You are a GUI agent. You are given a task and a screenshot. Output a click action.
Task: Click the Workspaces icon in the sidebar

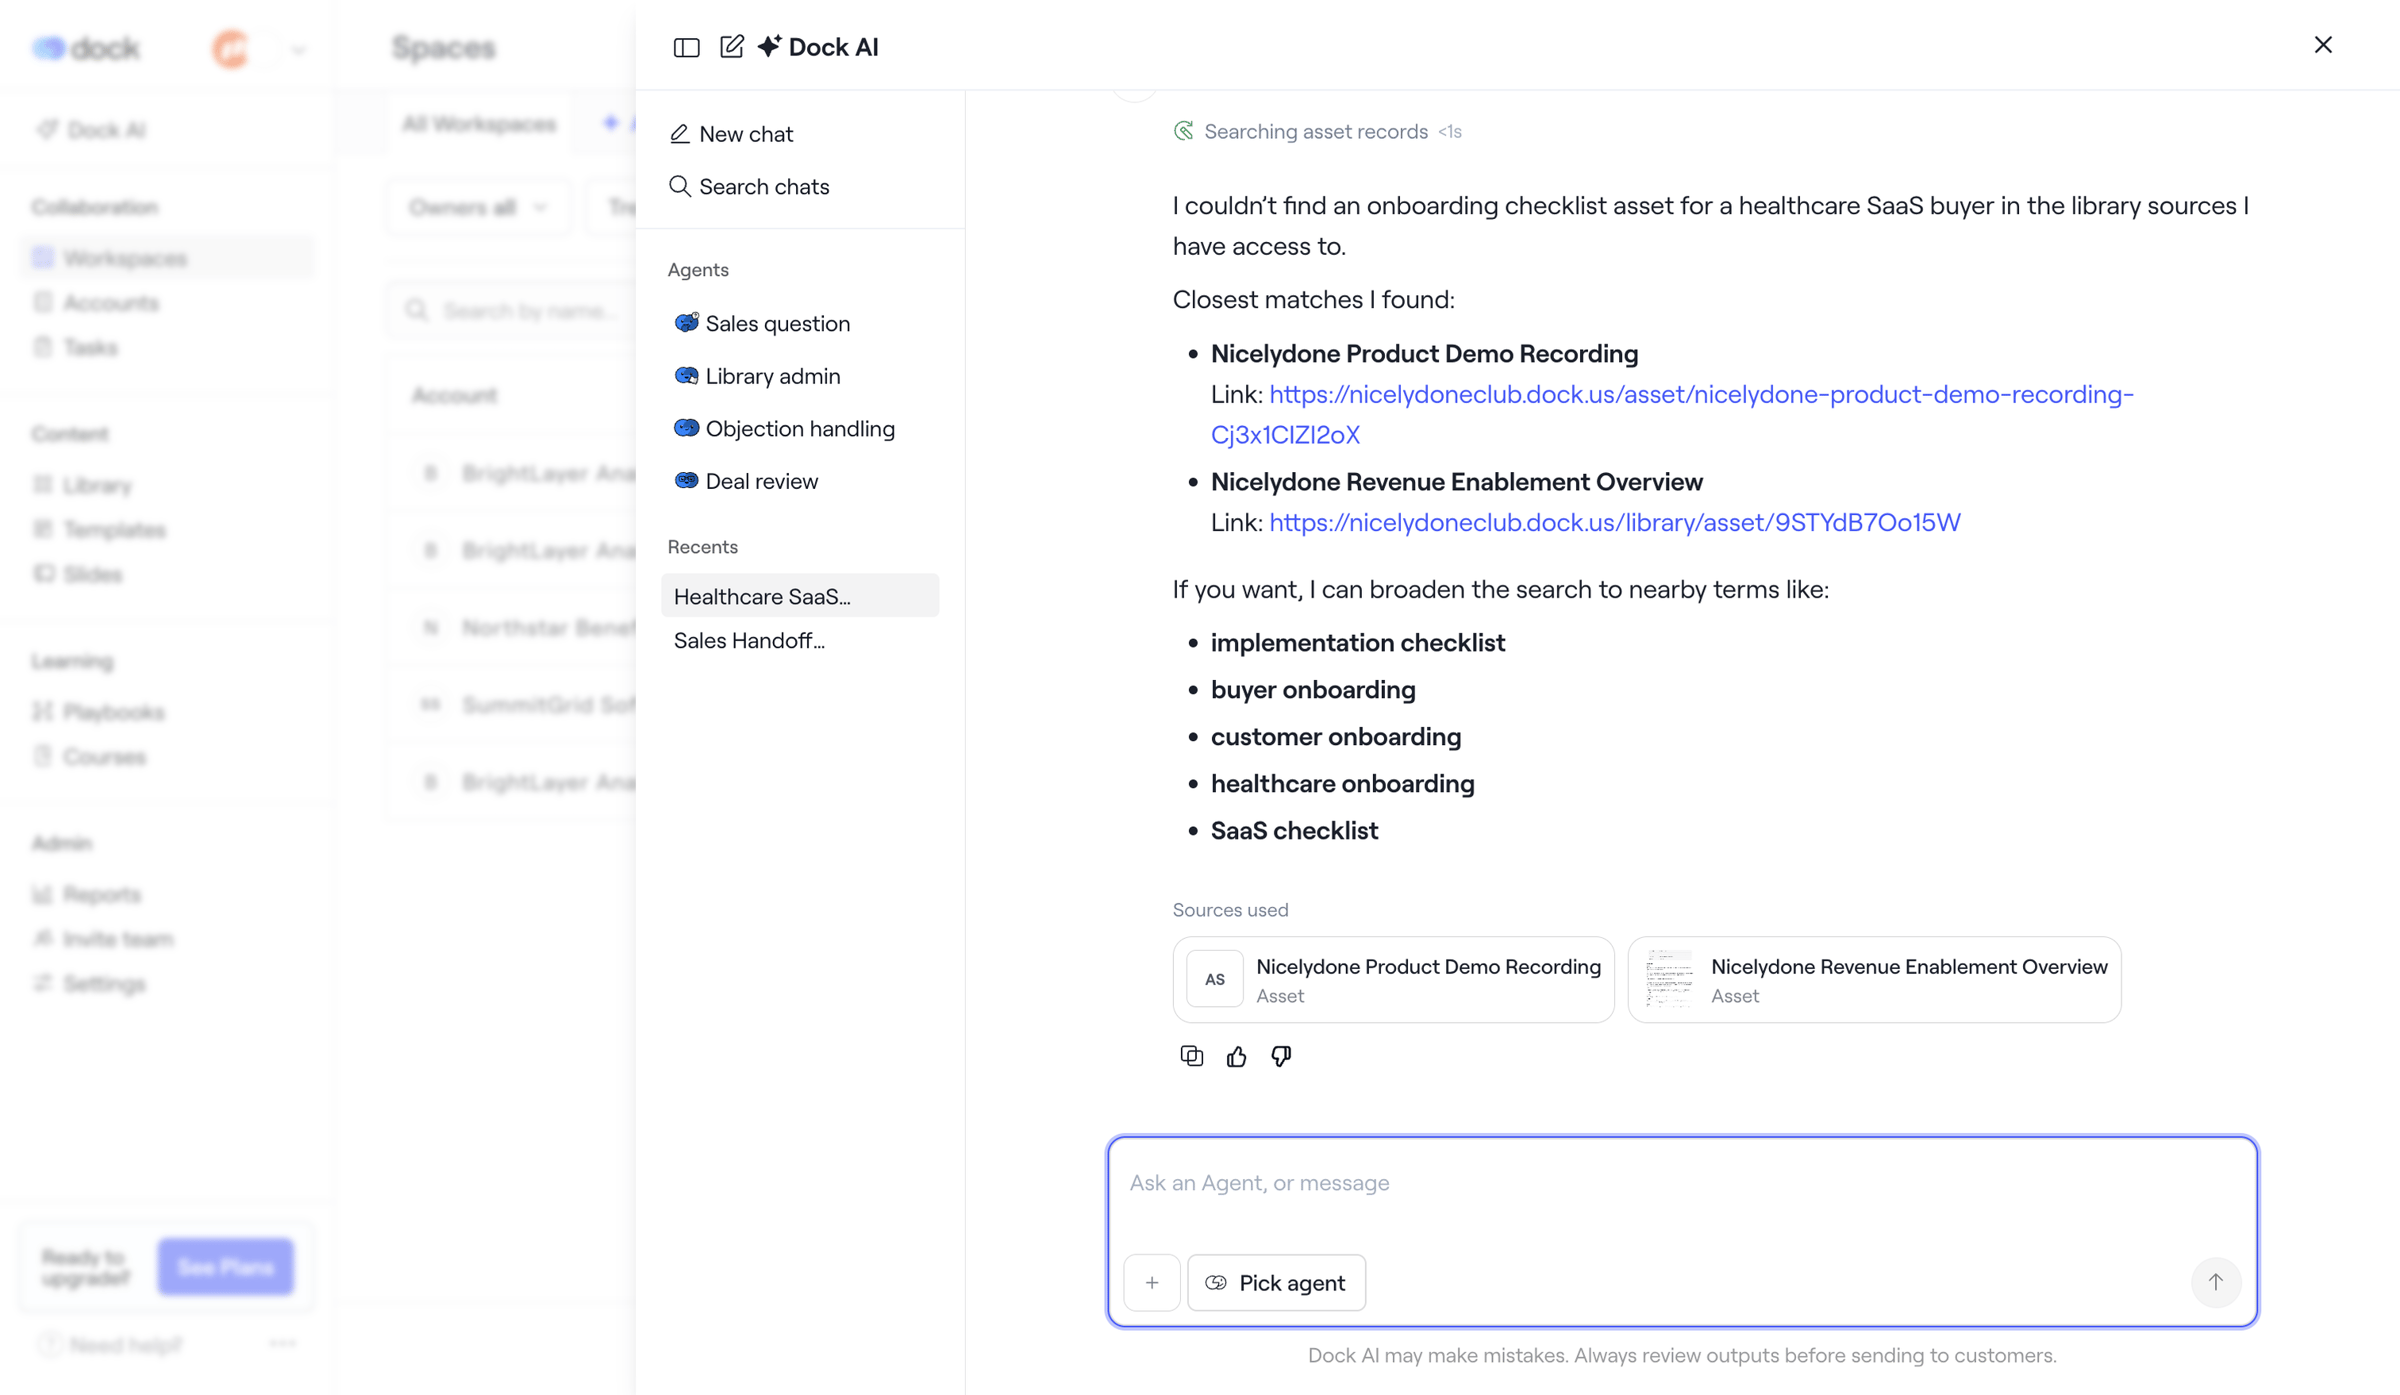click(x=42, y=257)
